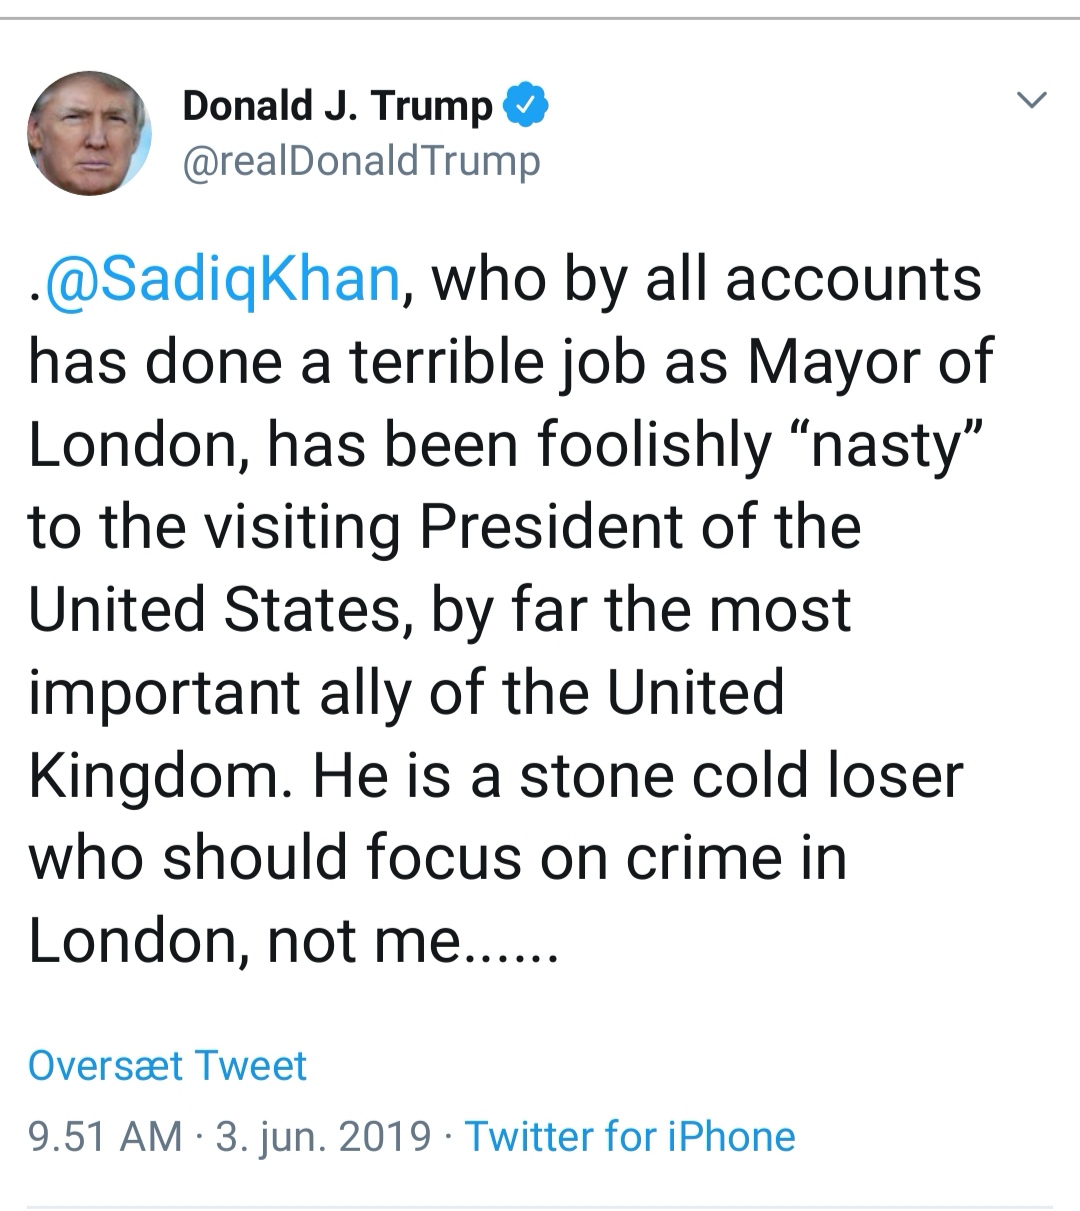Open the tweet options chevron menu
The height and width of the screenshot is (1211, 1080).
[x=1031, y=100]
